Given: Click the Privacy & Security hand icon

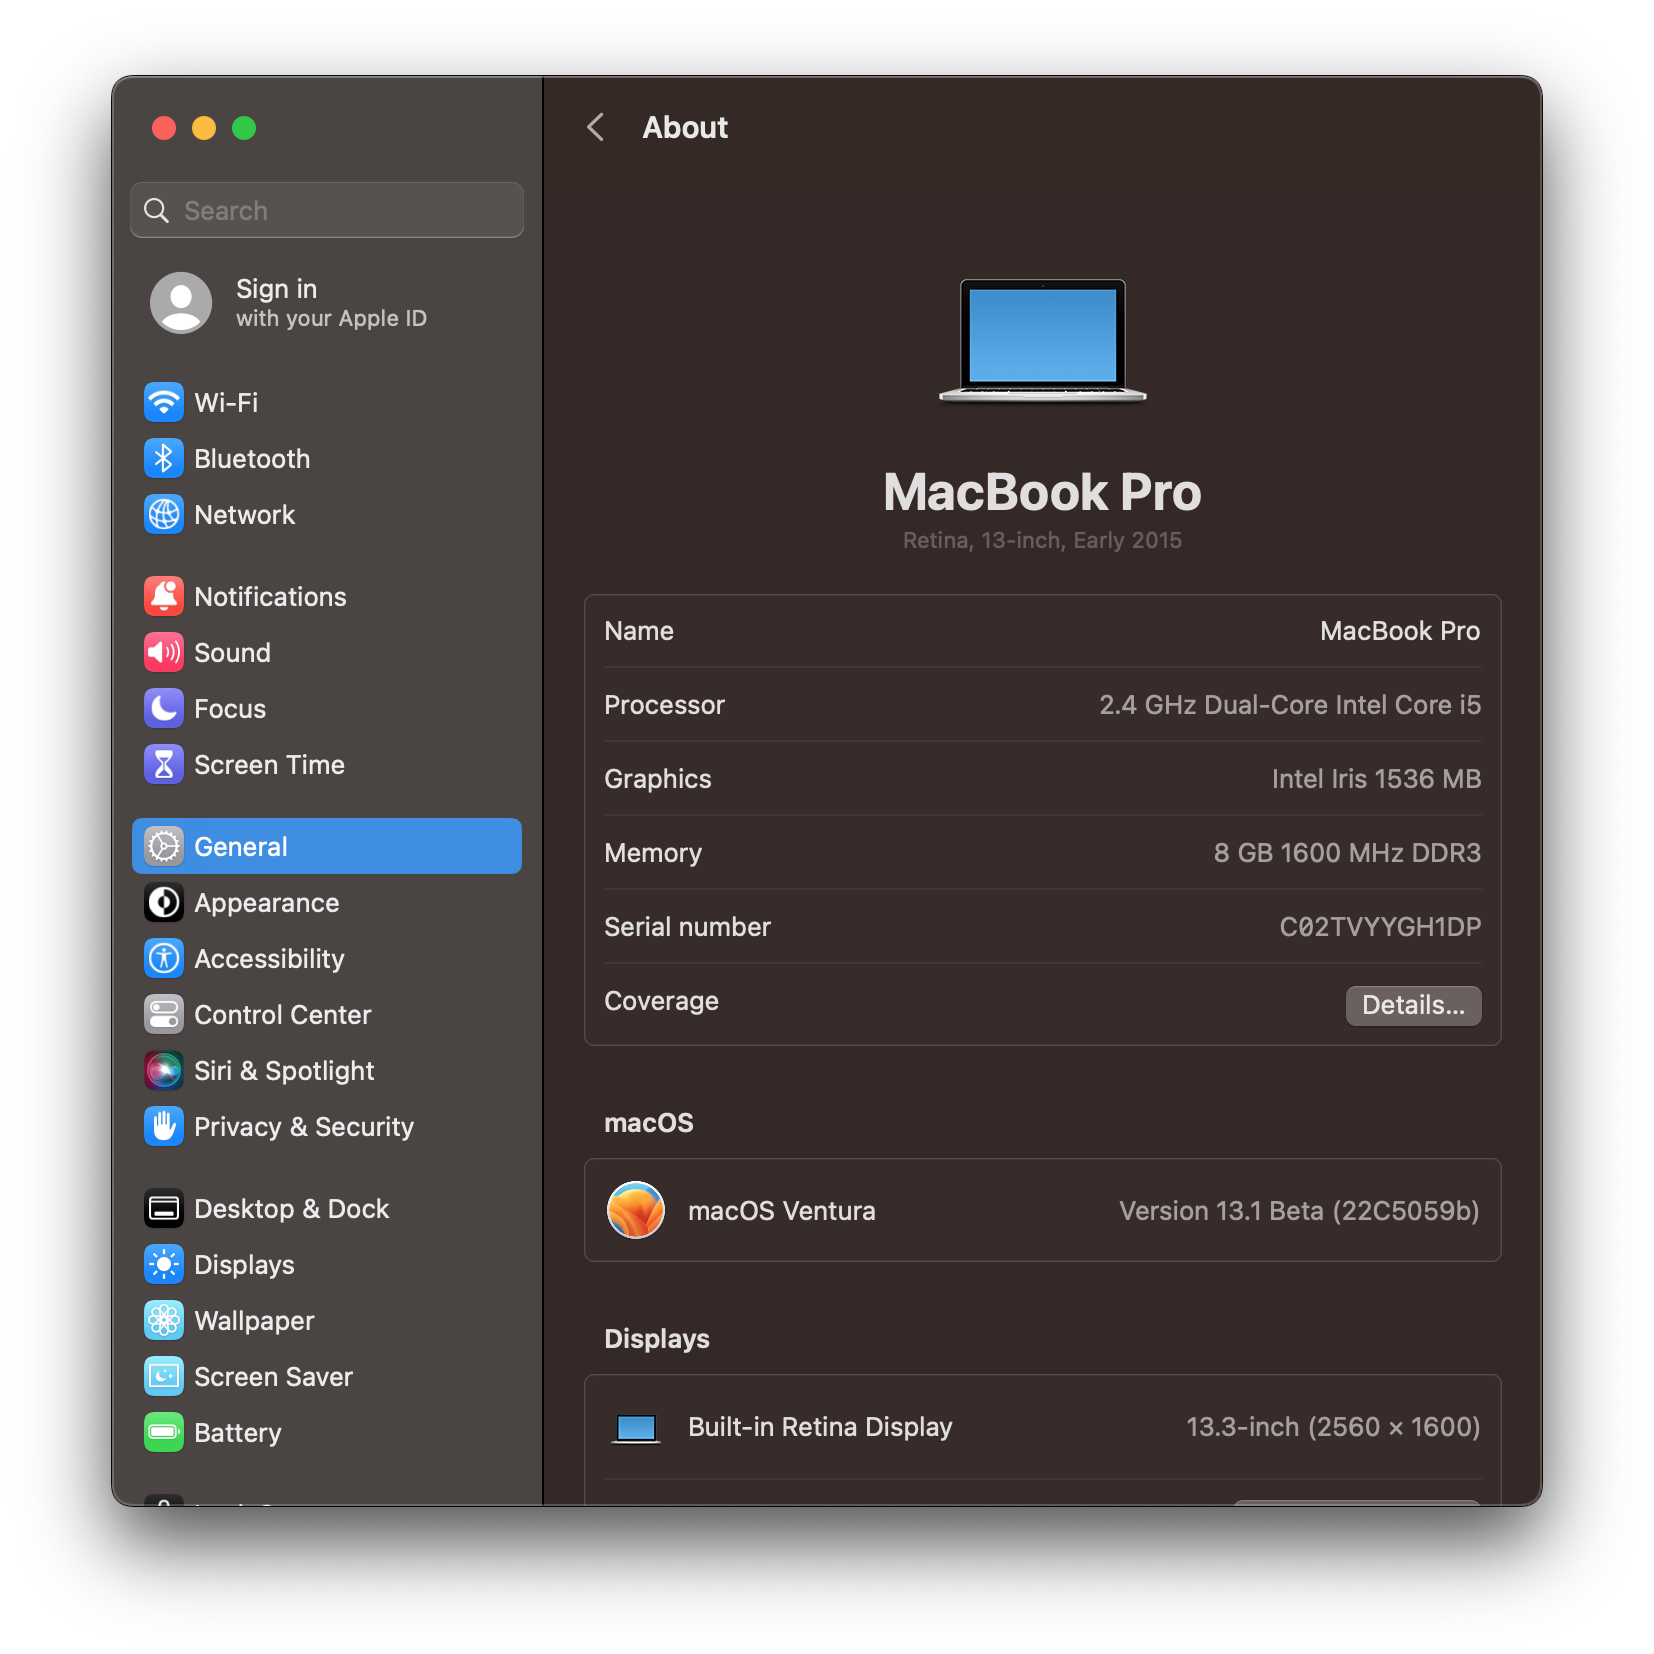Looking at the screenshot, I should point(164,1127).
